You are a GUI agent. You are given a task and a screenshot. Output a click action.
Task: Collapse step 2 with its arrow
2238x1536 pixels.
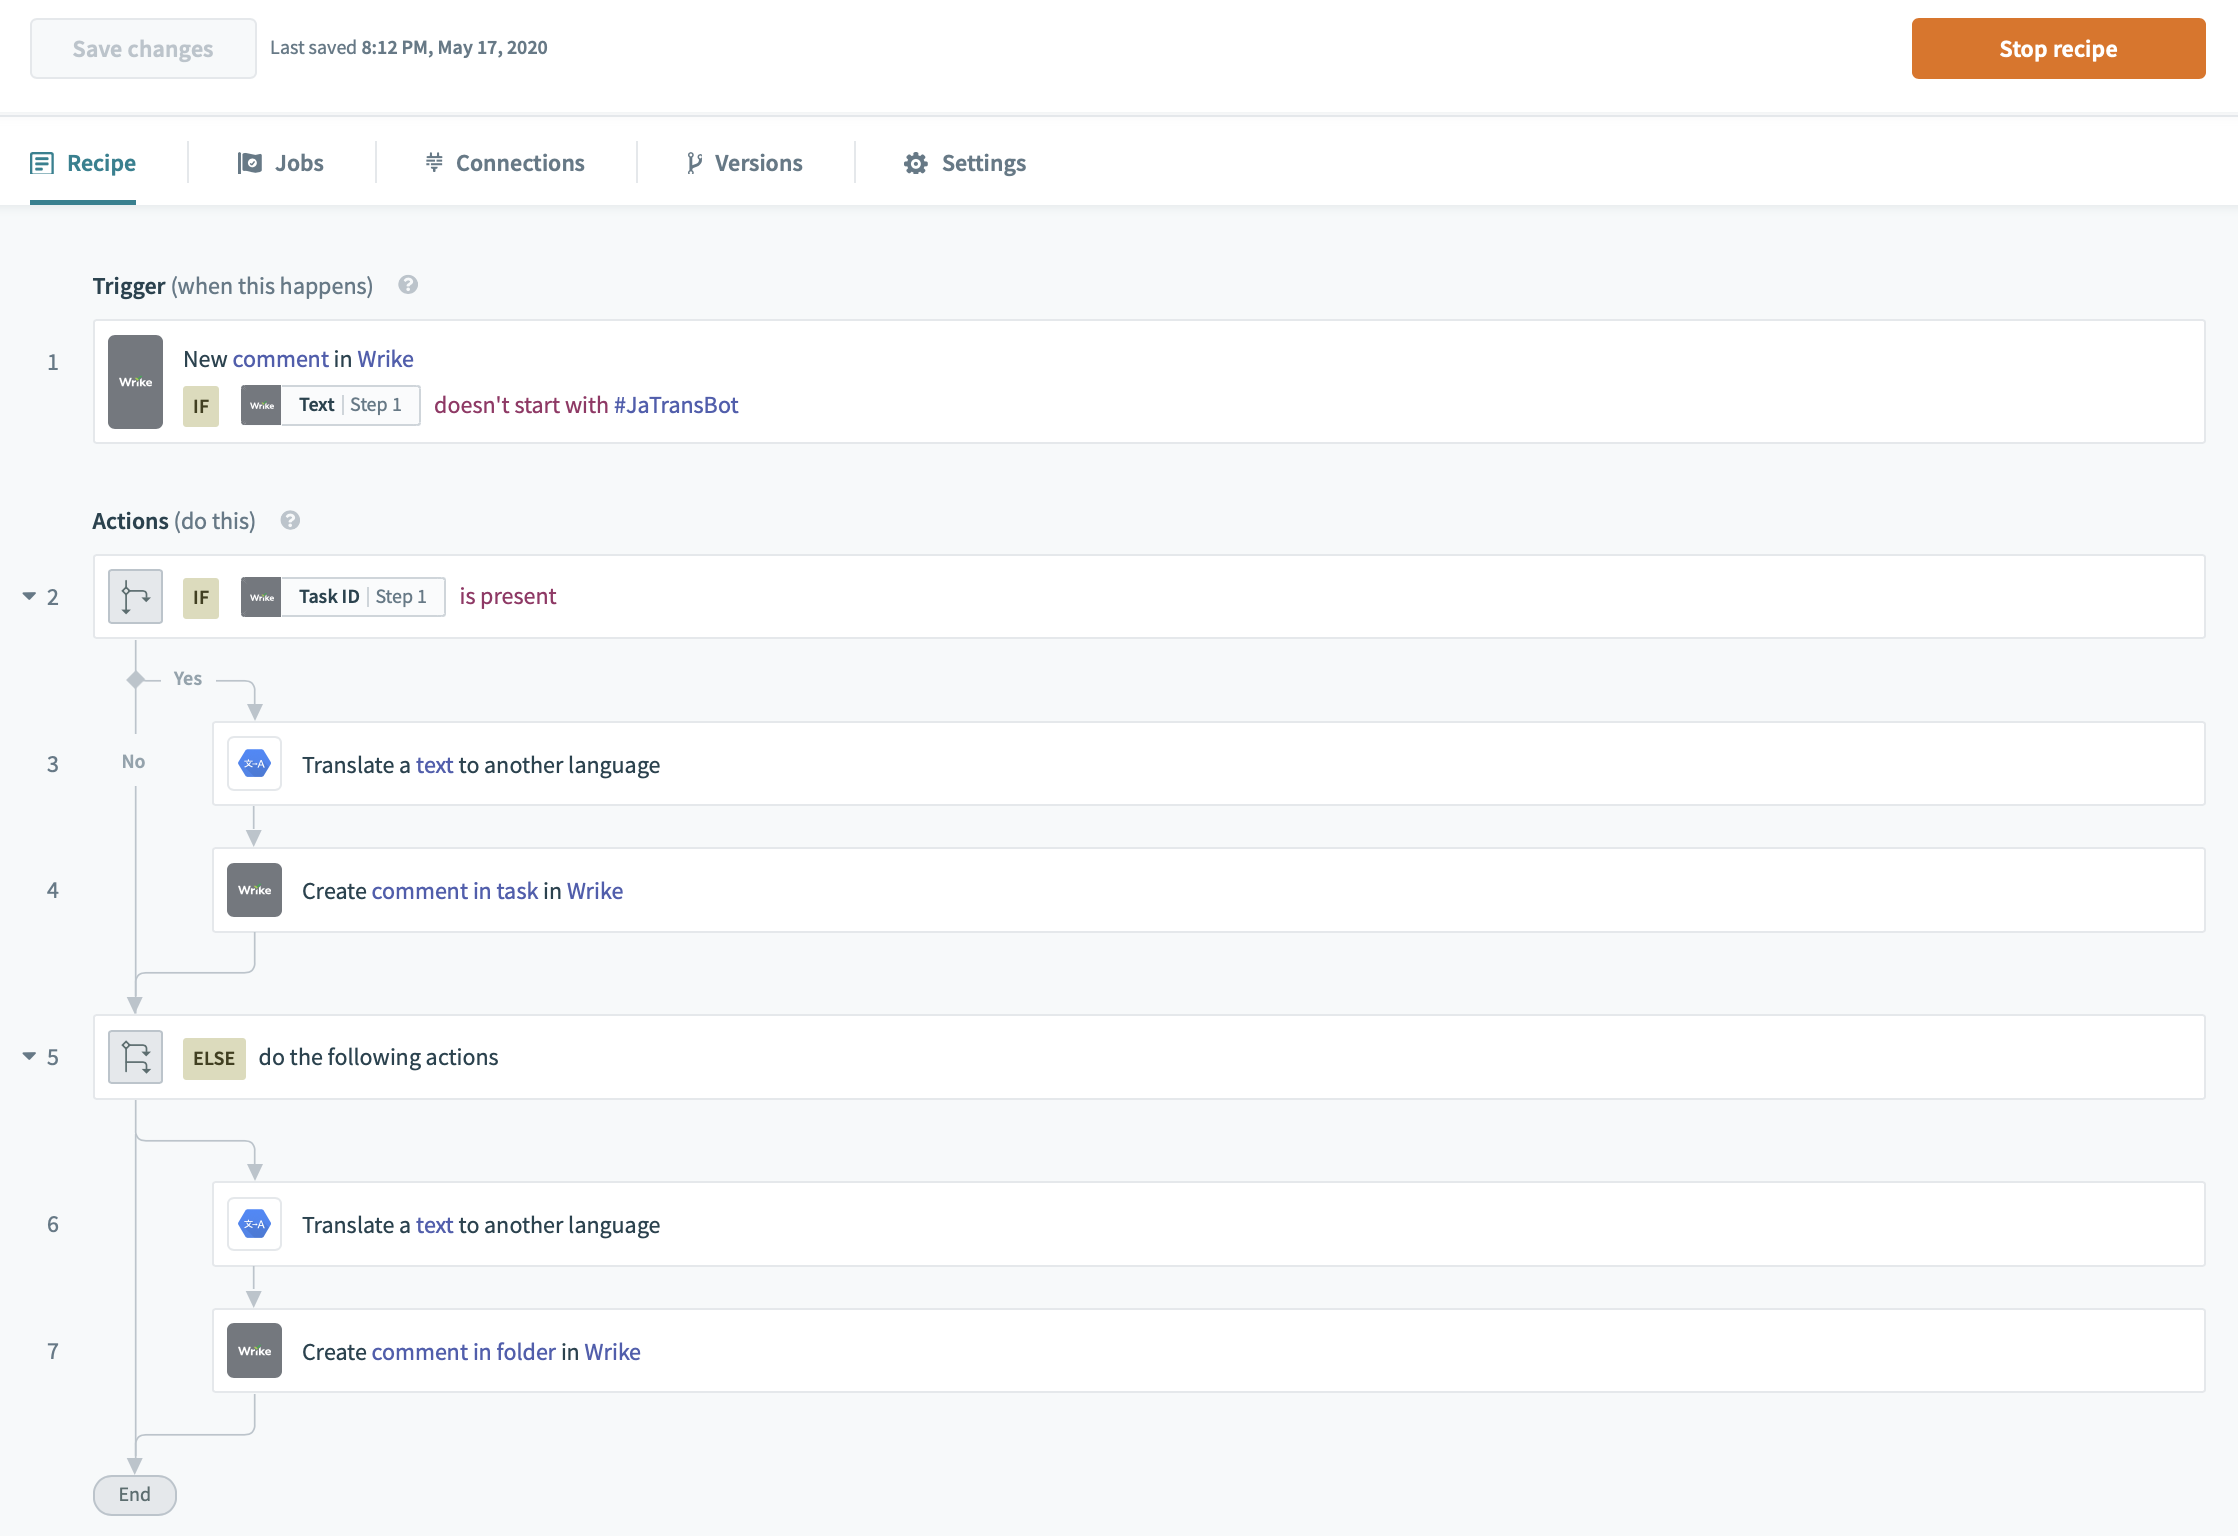pos(29,596)
